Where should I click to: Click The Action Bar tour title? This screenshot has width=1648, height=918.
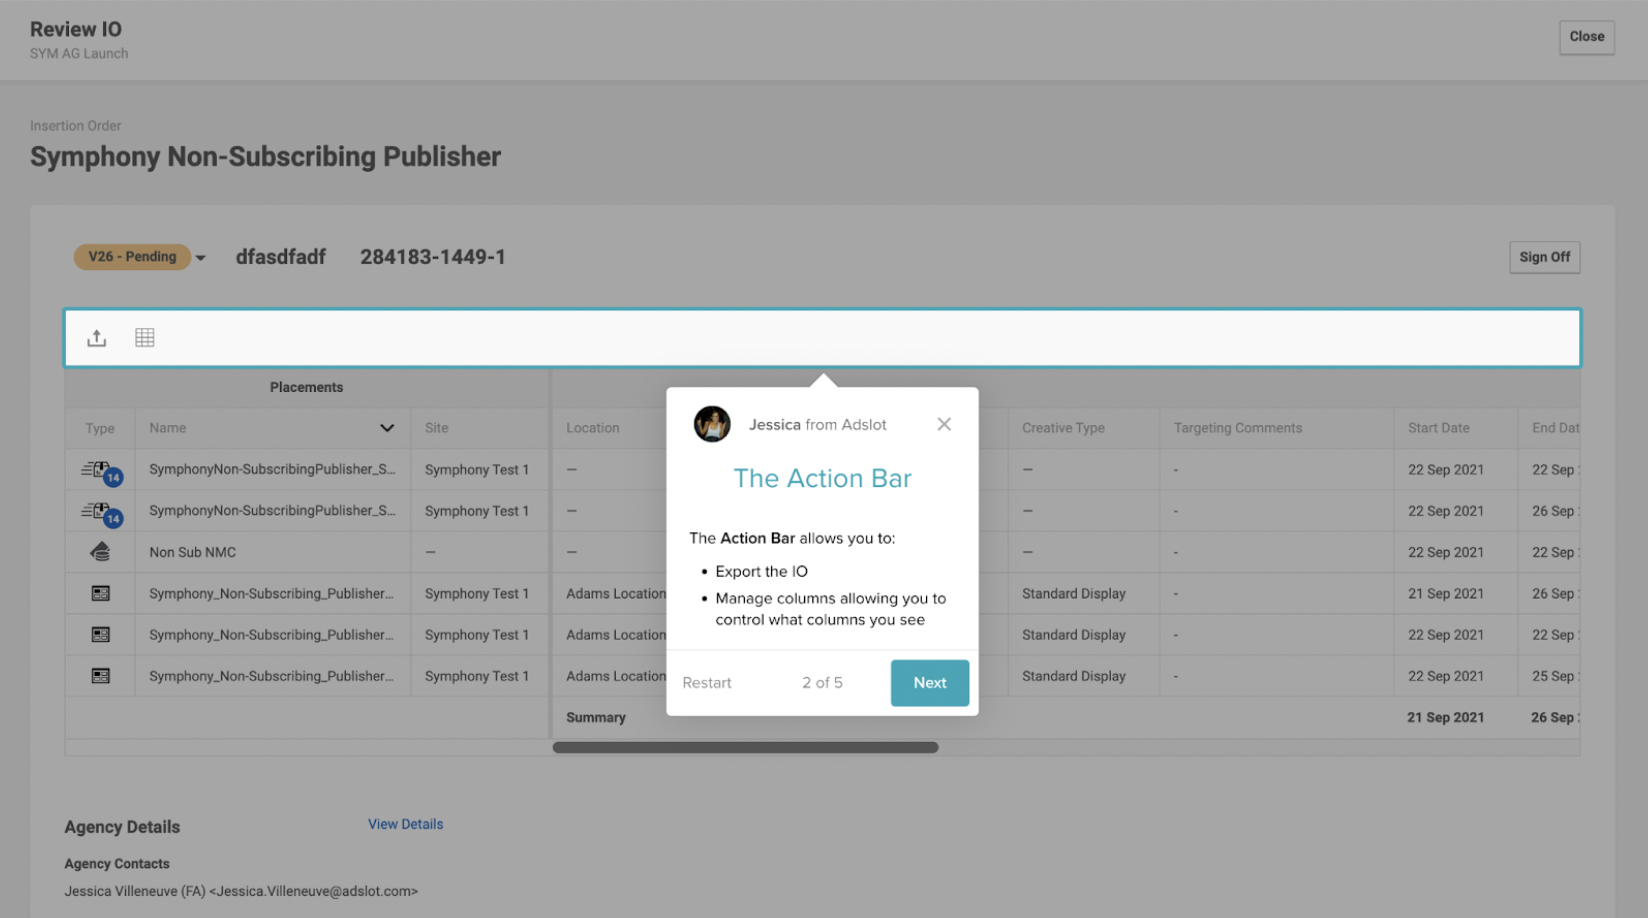pos(822,478)
